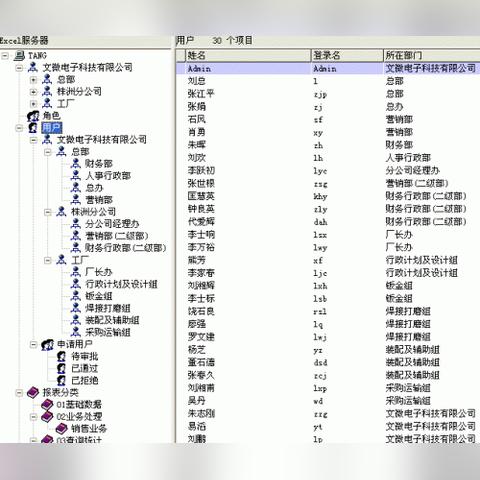Viewport: 480px width, 480px height.
Task: Sort by the 姓名 column header
Action: [x=248, y=55]
